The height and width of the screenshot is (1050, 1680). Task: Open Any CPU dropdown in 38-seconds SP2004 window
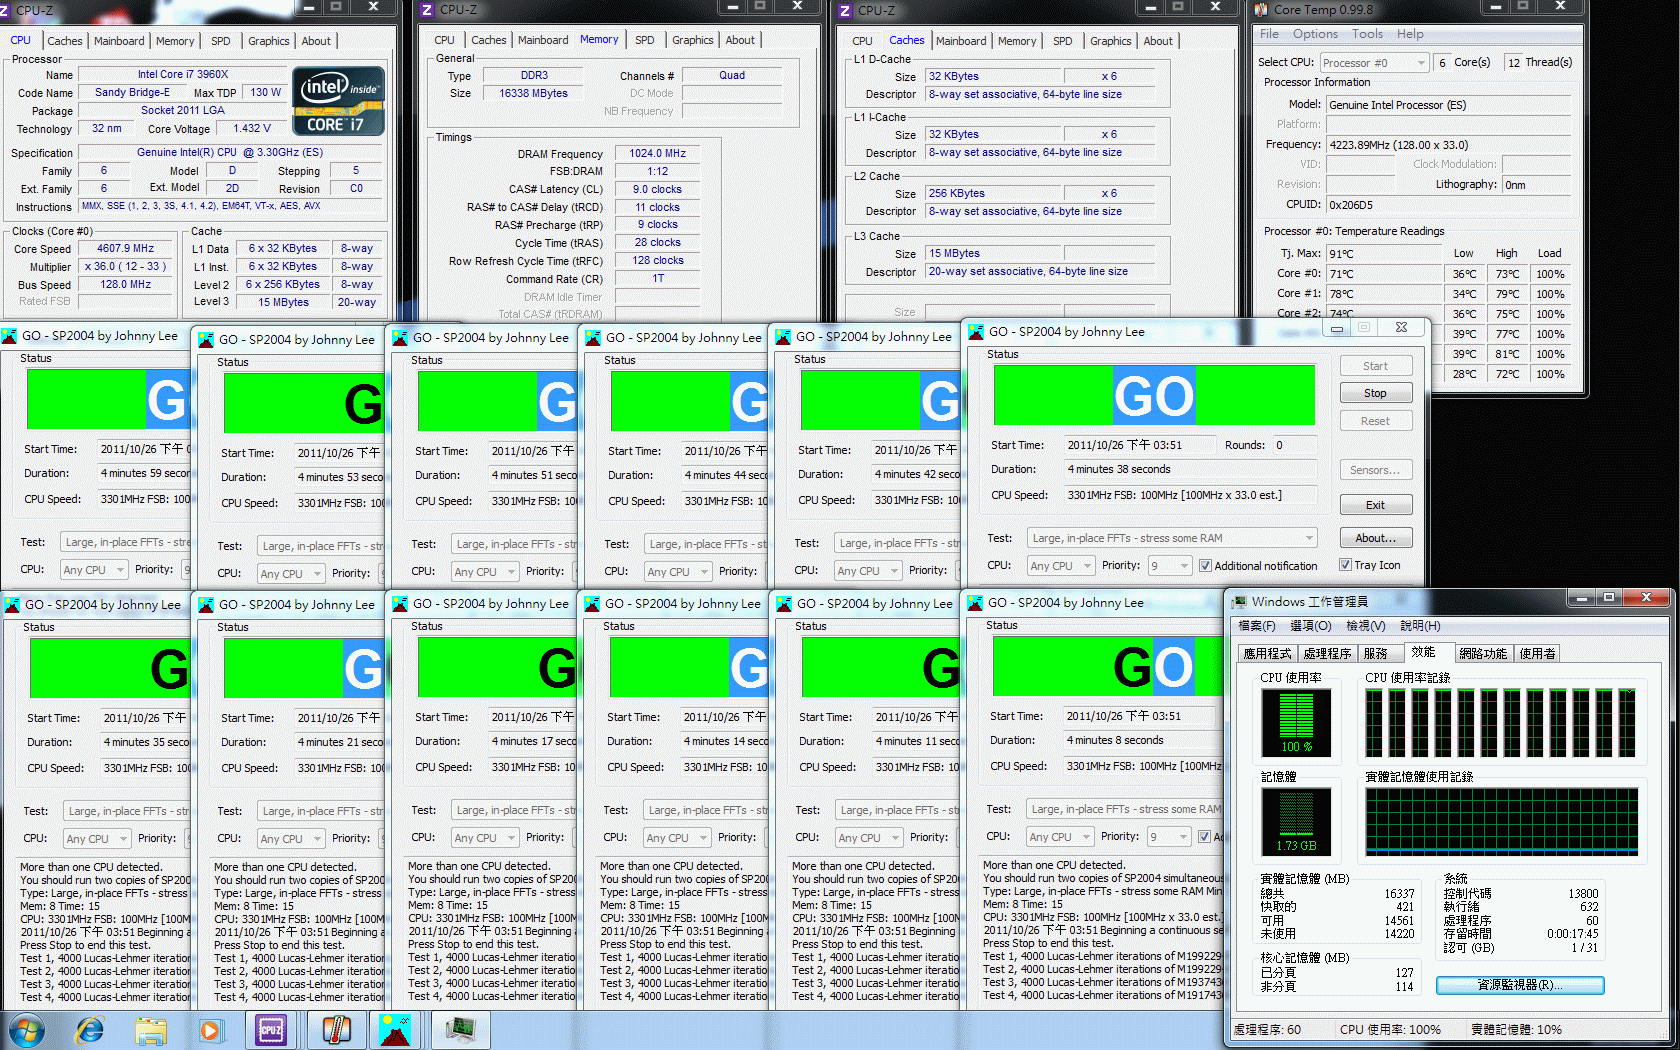pos(1059,566)
